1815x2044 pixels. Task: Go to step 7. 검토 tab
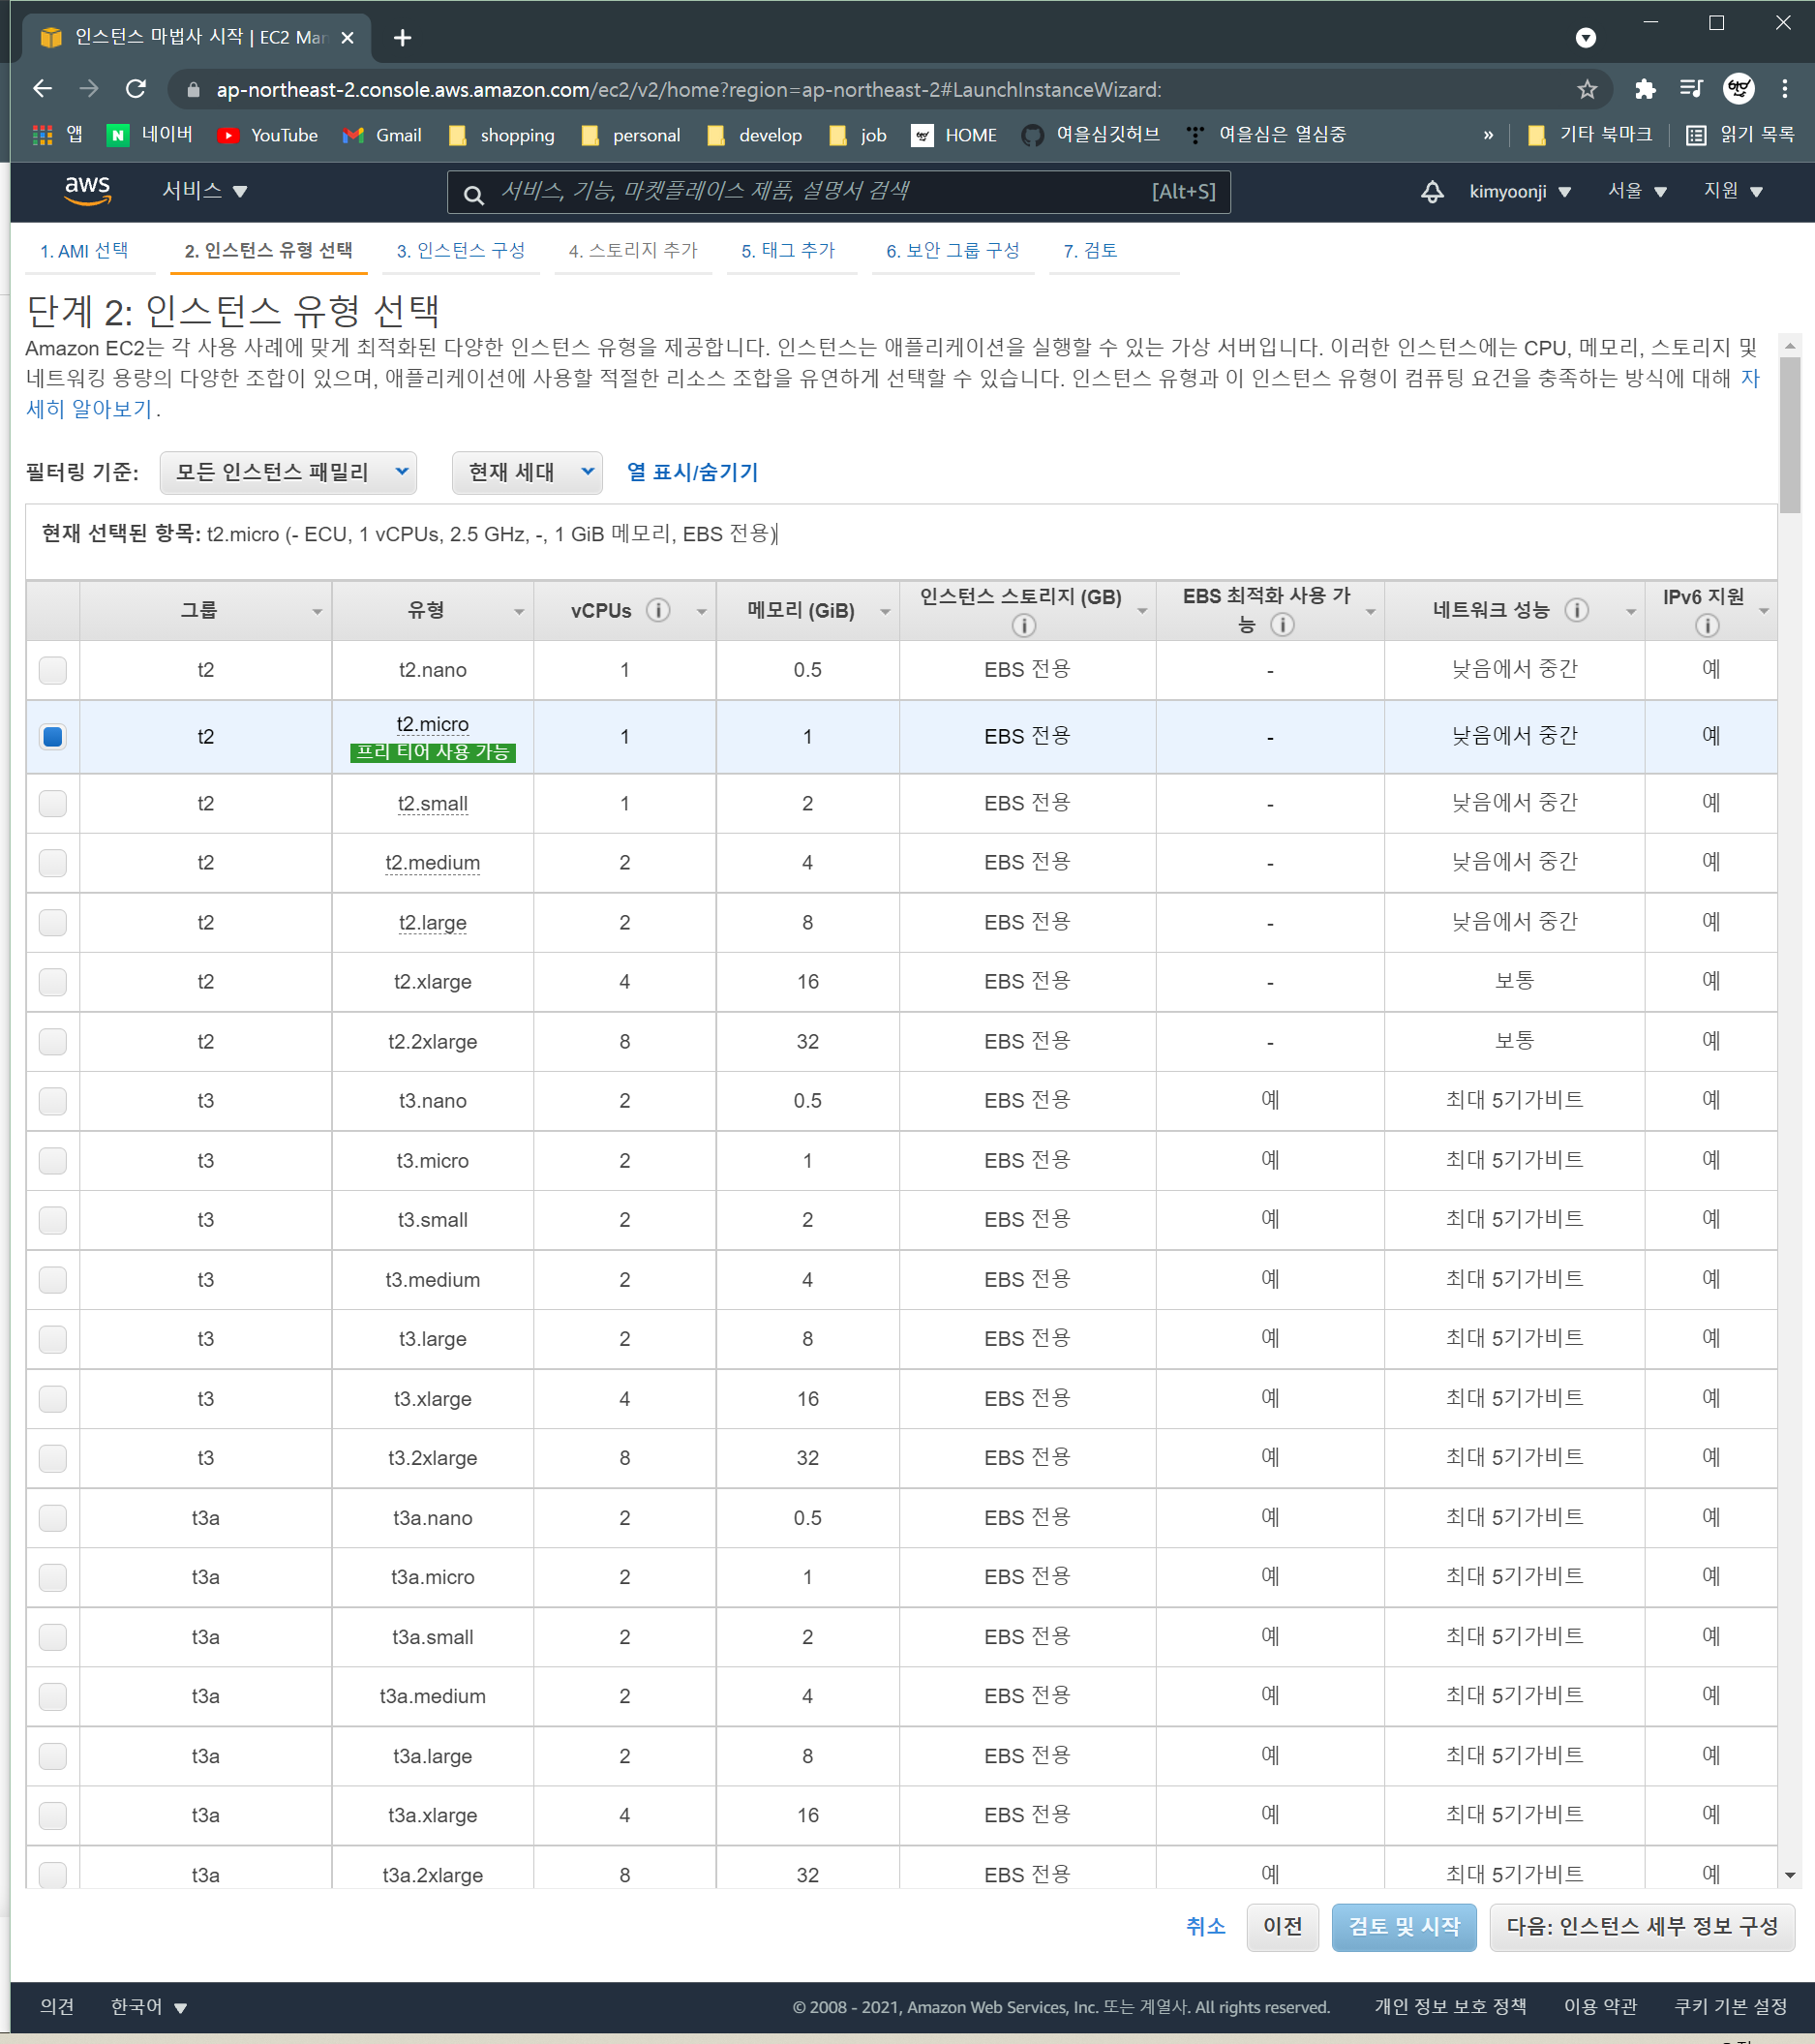[x=1090, y=251]
